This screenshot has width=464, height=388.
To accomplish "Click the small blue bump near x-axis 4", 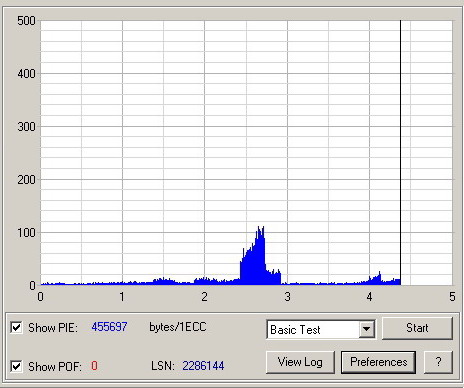I will click(376, 279).
